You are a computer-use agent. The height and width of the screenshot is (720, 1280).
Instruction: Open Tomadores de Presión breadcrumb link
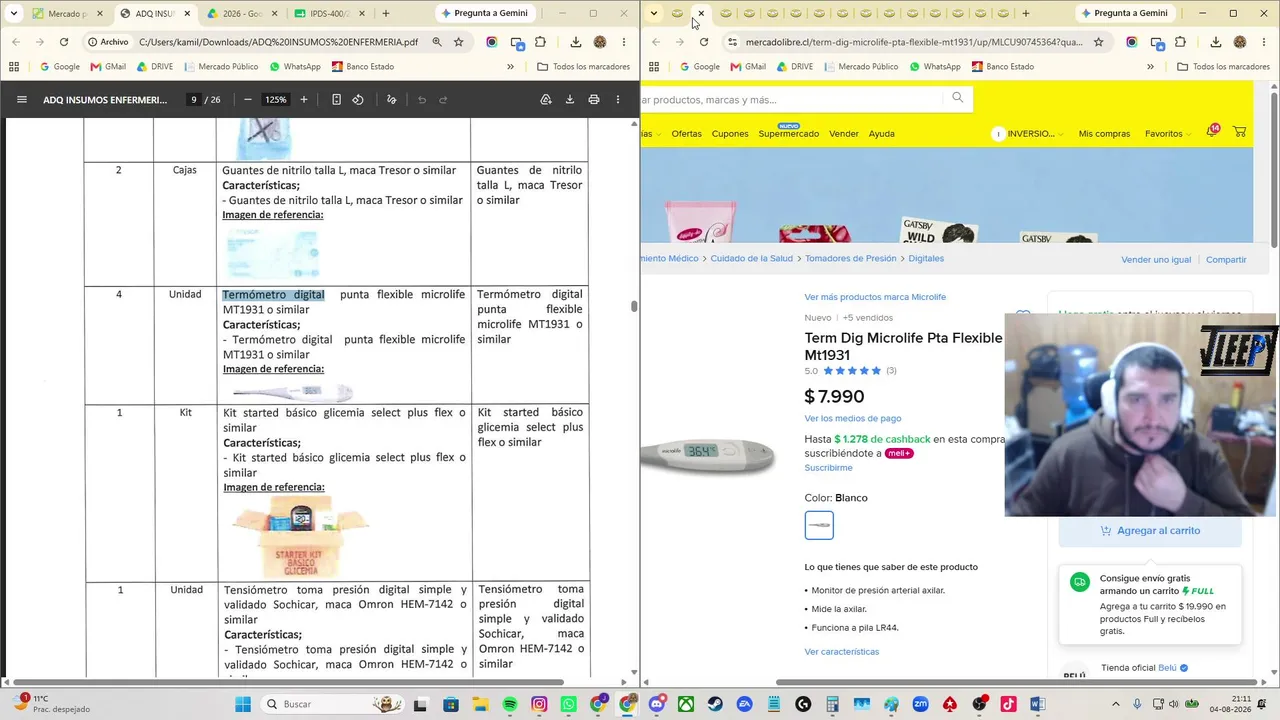point(850,258)
